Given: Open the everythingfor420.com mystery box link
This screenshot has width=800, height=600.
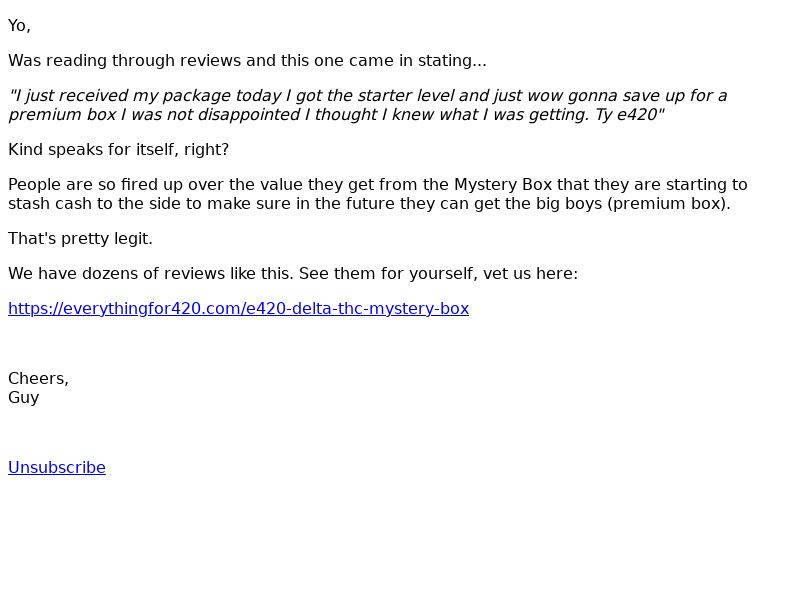Looking at the screenshot, I should pos(238,308).
